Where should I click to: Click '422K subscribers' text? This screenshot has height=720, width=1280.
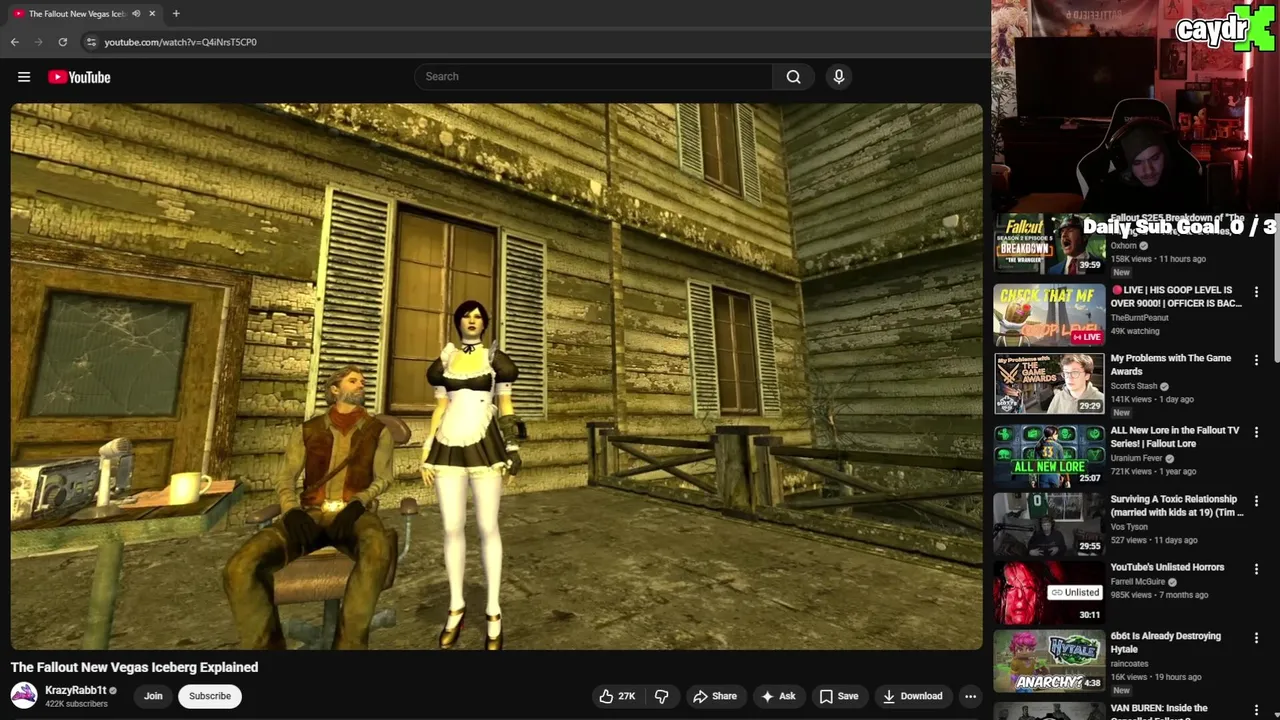point(76,704)
